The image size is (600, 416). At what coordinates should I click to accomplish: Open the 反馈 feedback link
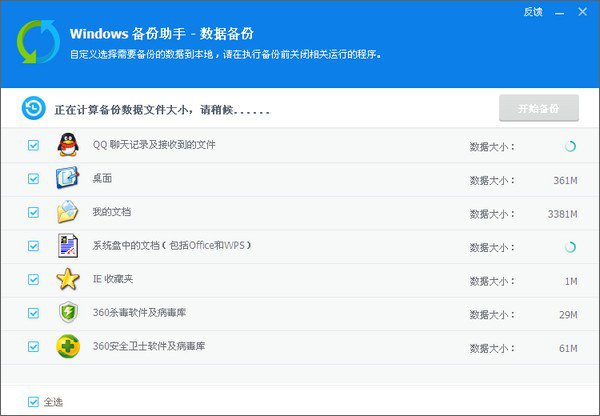pyautogui.click(x=533, y=12)
